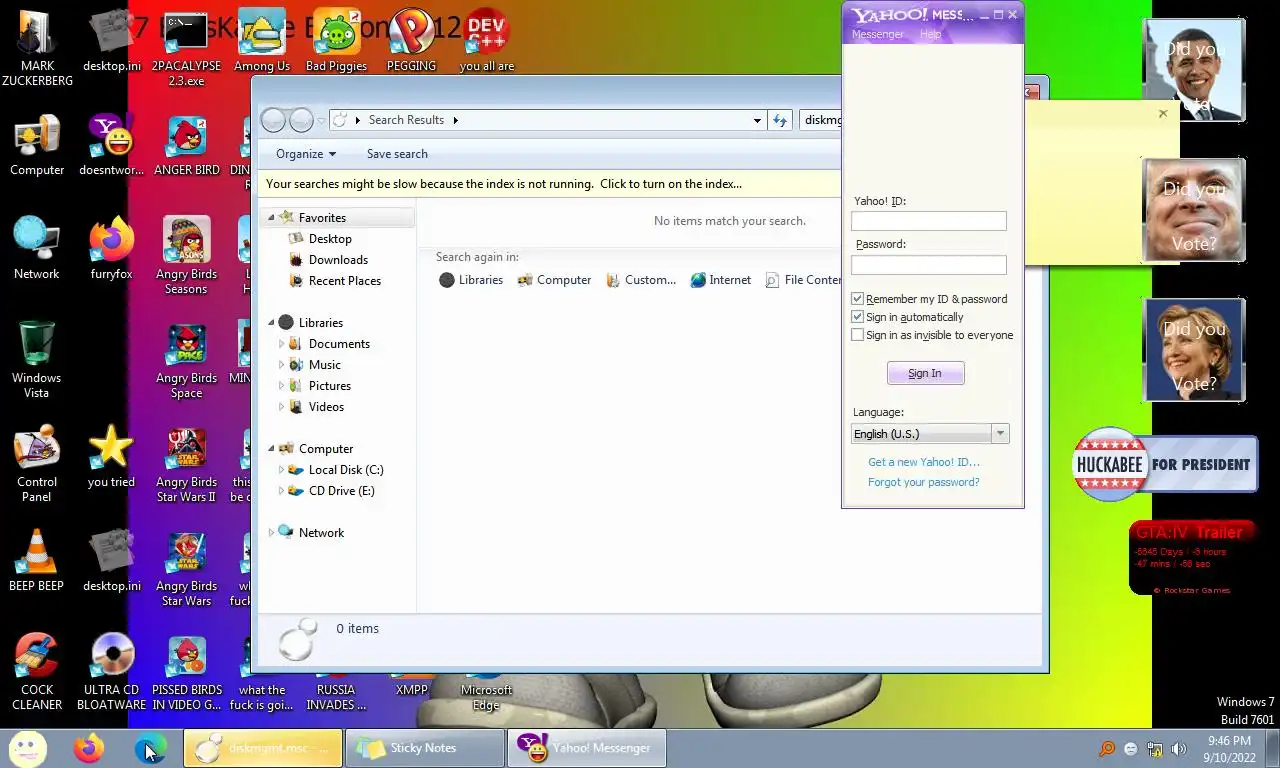This screenshot has width=1280, height=768.
Task: Open the MARK ZUCKERBERG desktop icon
Action: click(x=37, y=48)
